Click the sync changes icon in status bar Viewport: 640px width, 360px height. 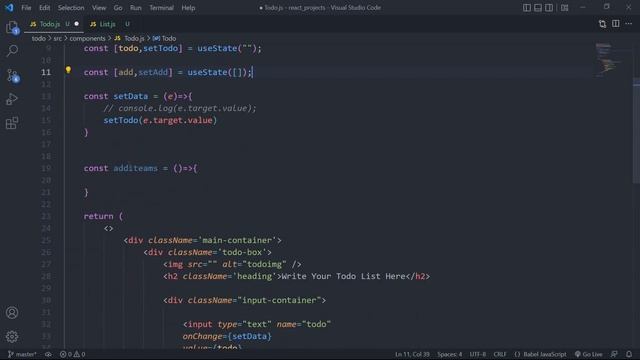pyautogui.click(x=48, y=354)
